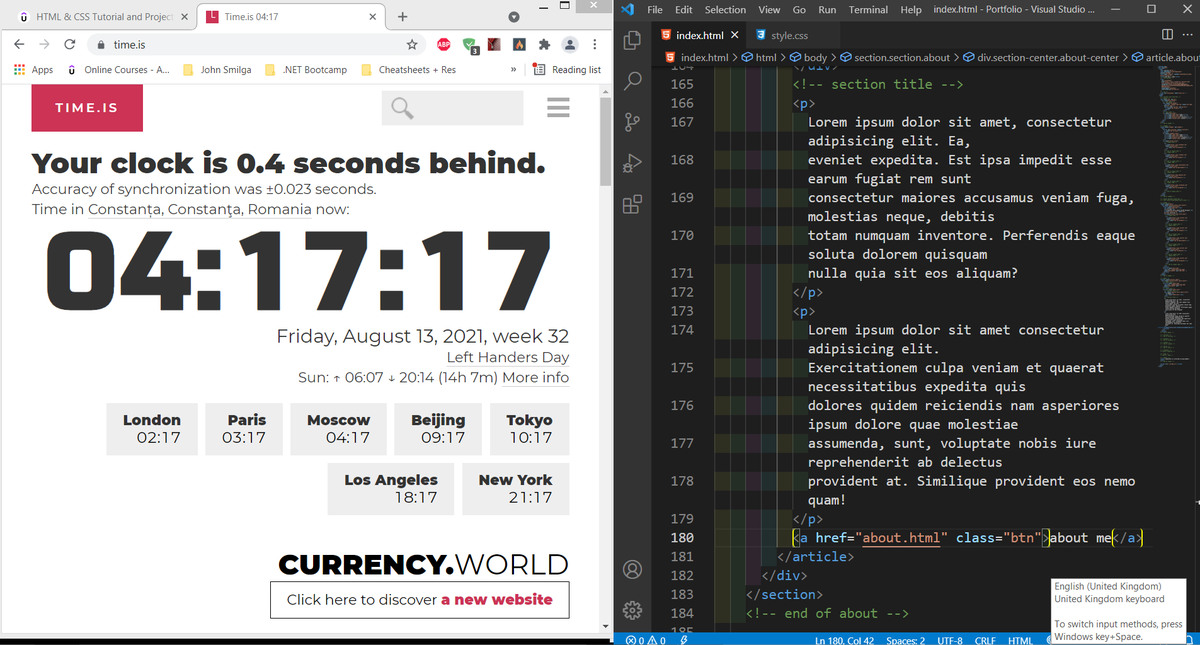Click More info sun link

(x=535, y=378)
